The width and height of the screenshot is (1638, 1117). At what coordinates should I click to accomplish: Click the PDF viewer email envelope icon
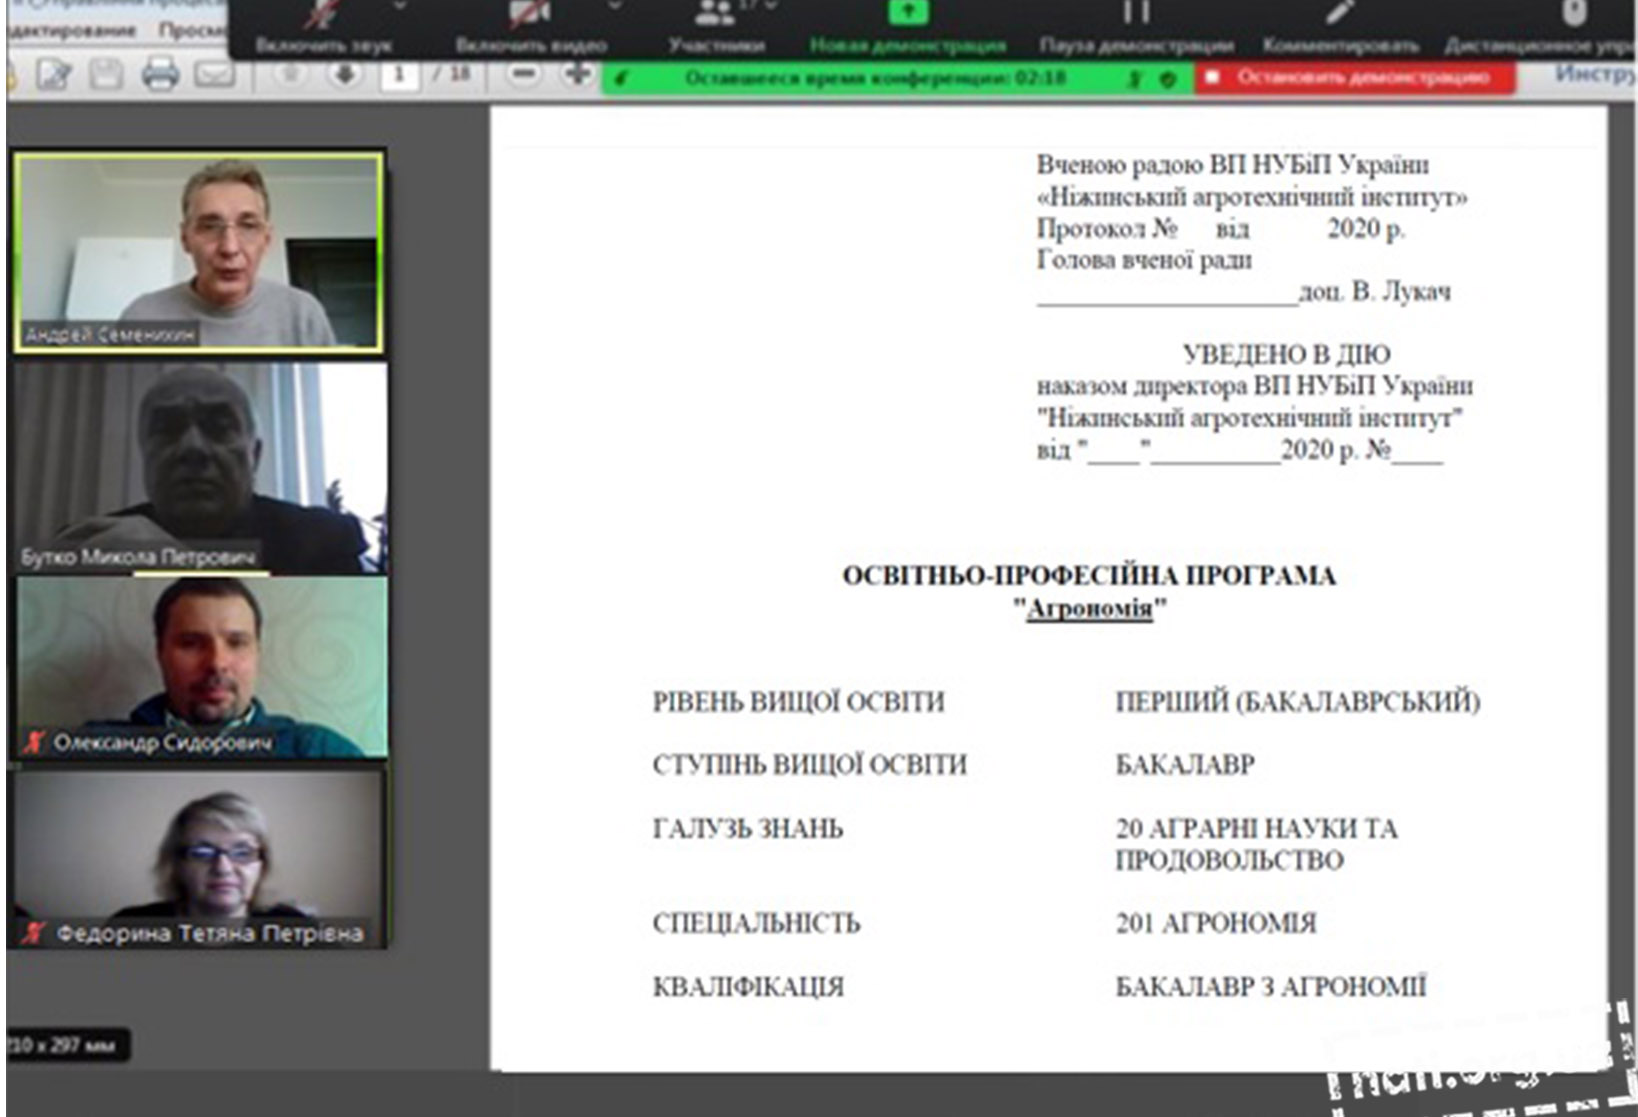214,74
